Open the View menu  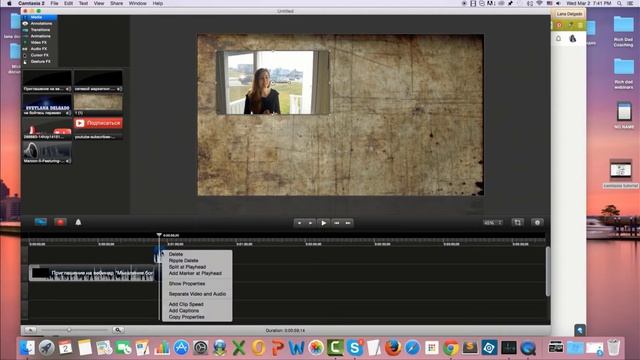pos(99,3)
